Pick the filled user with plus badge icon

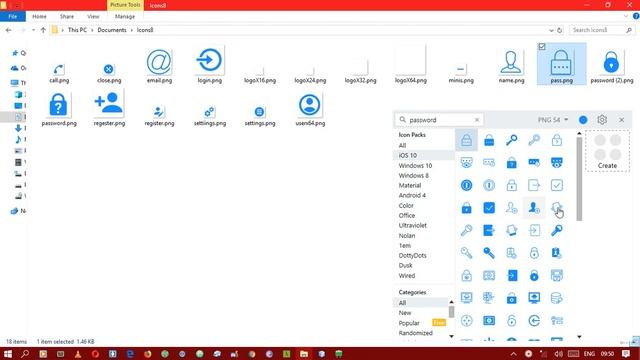coord(534,208)
